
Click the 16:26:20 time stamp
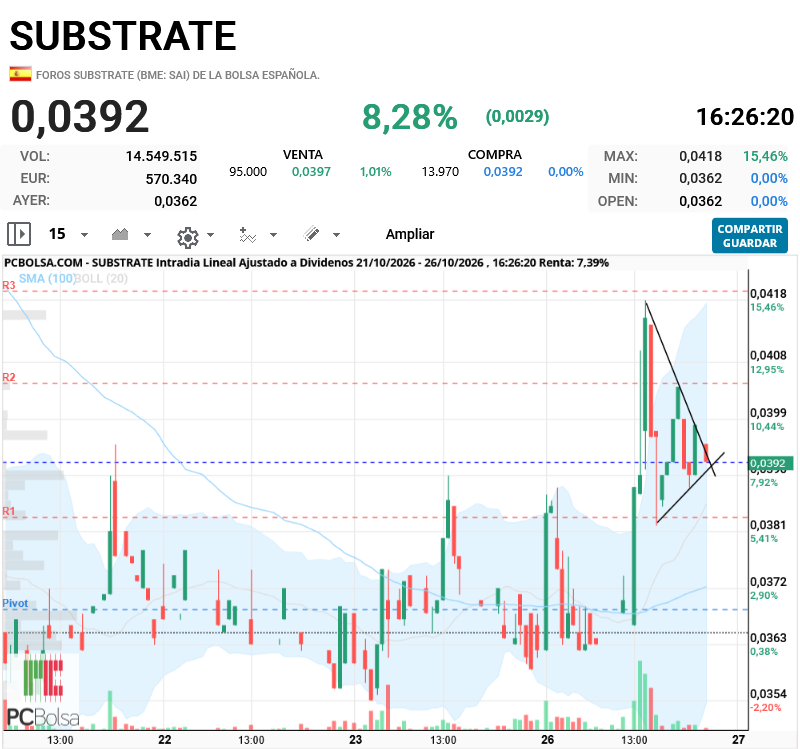[745, 117]
